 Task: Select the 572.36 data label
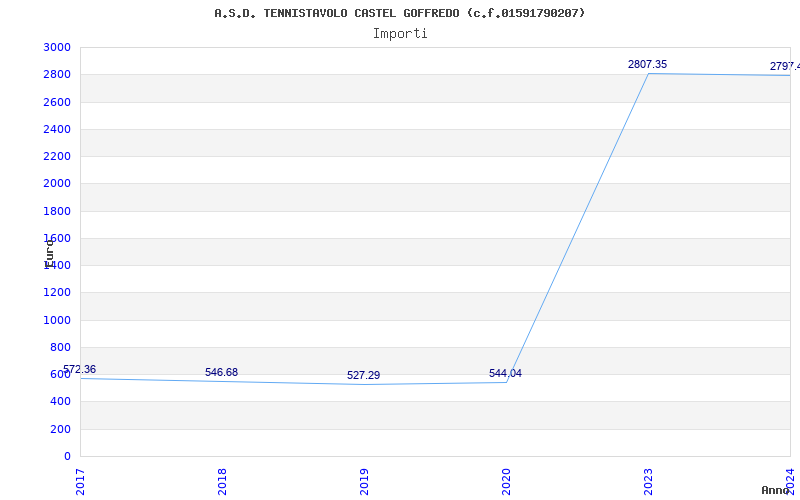coord(80,369)
